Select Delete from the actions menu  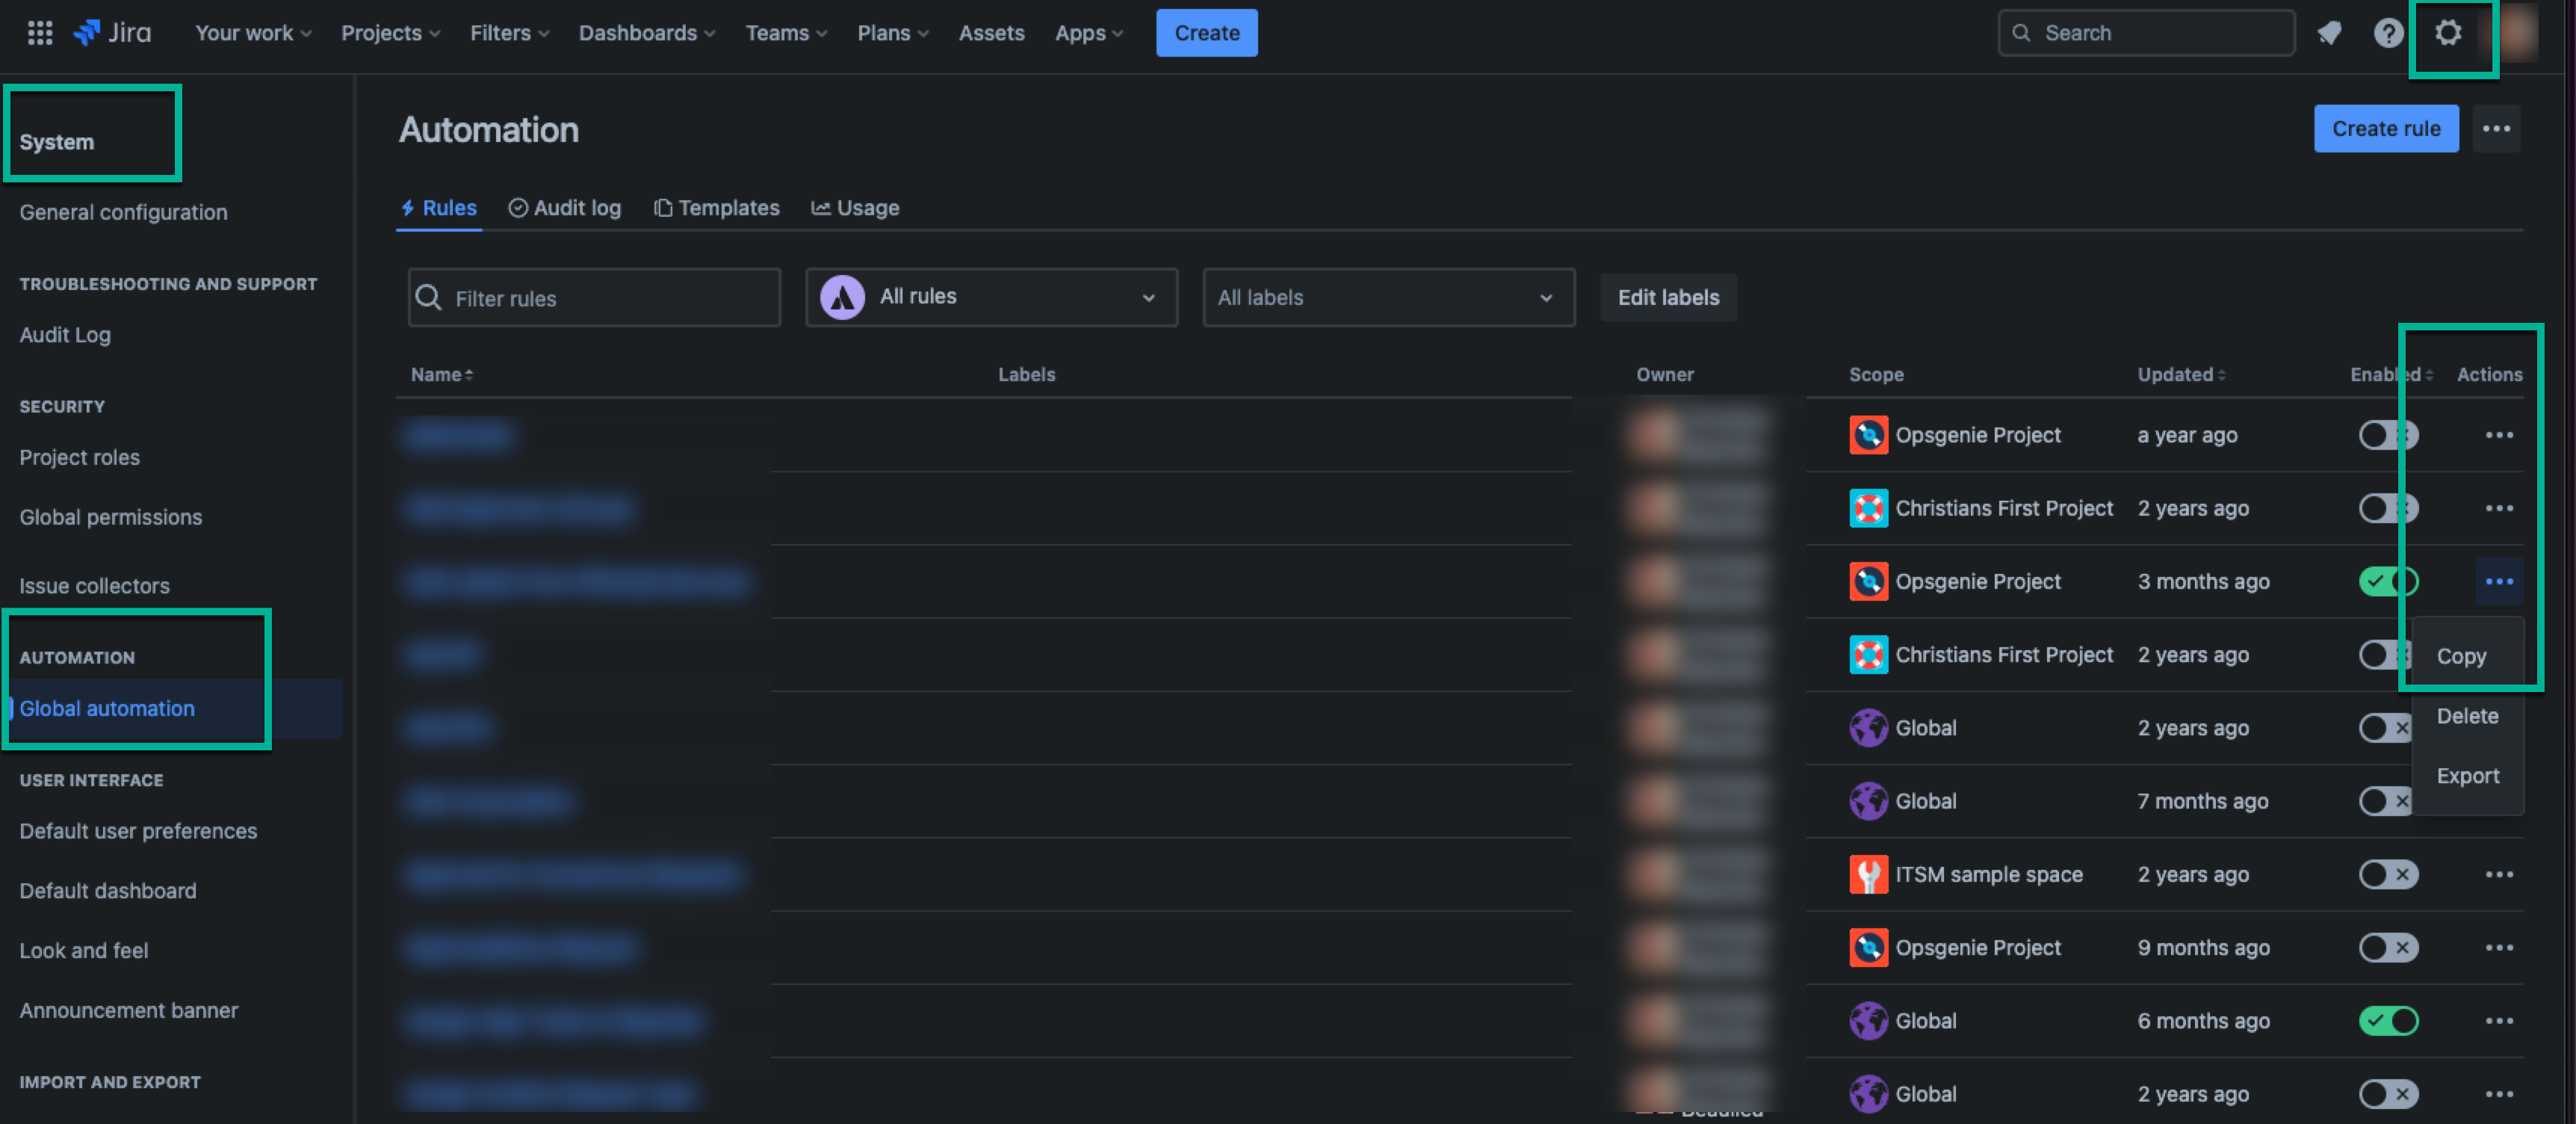[x=2467, y=716]
